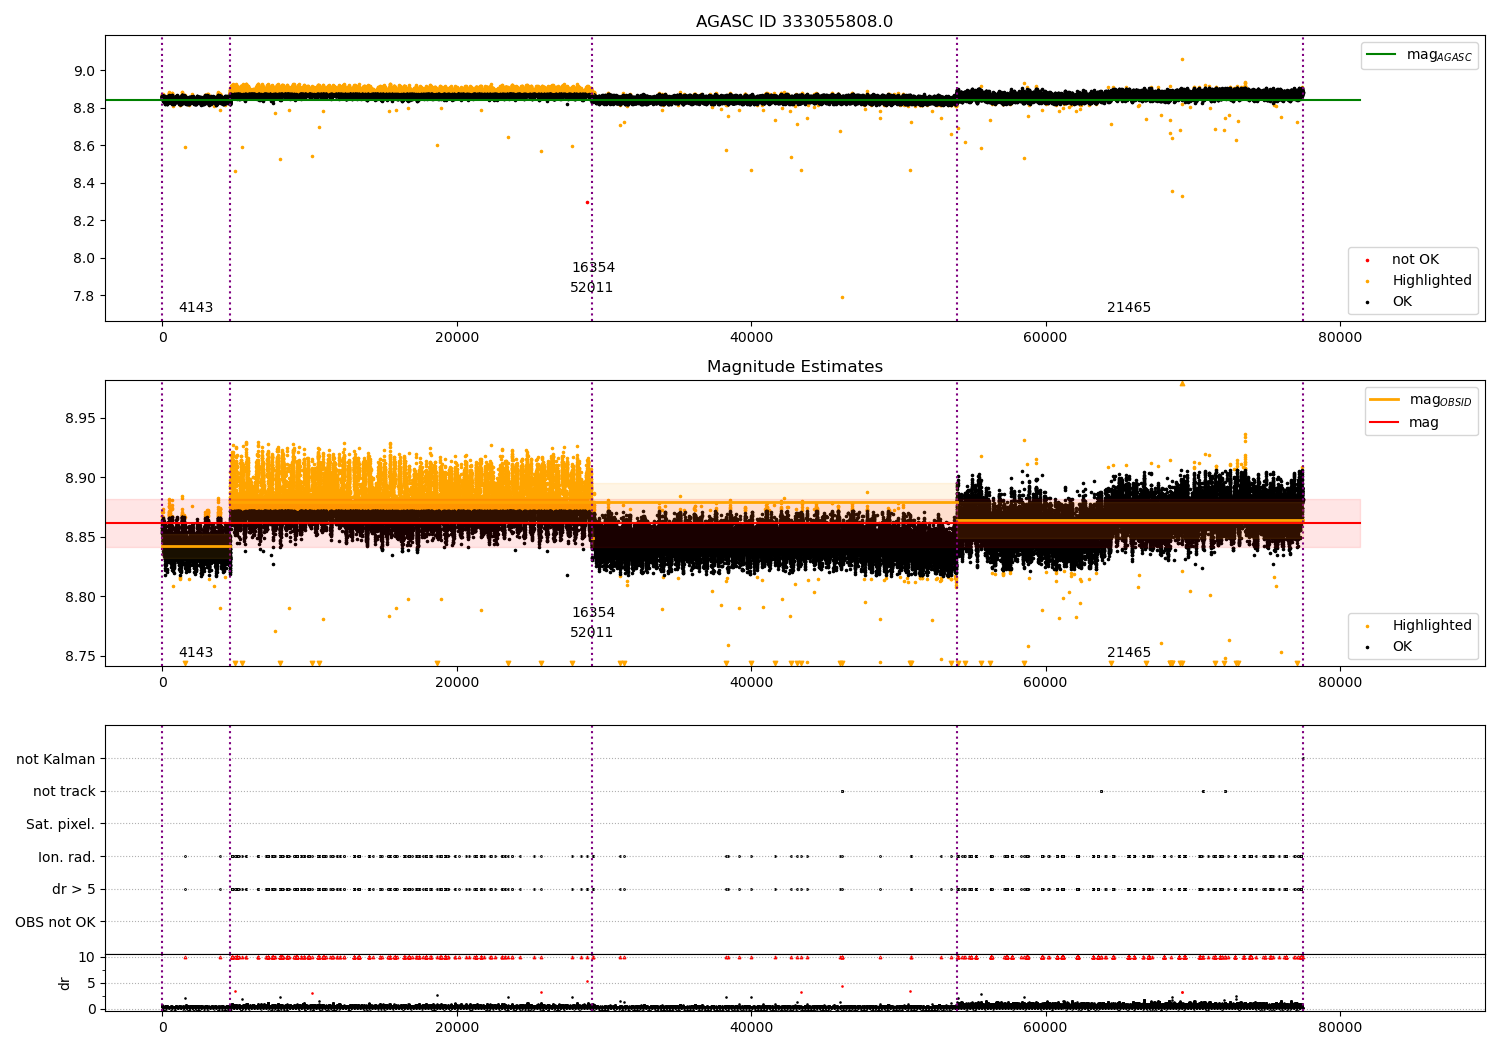The width and height of the screenshot is (1500, 1050).
Task: Click the 60000 x-axis tick of the bottom plot
Action: [x=1045, y=1027]
